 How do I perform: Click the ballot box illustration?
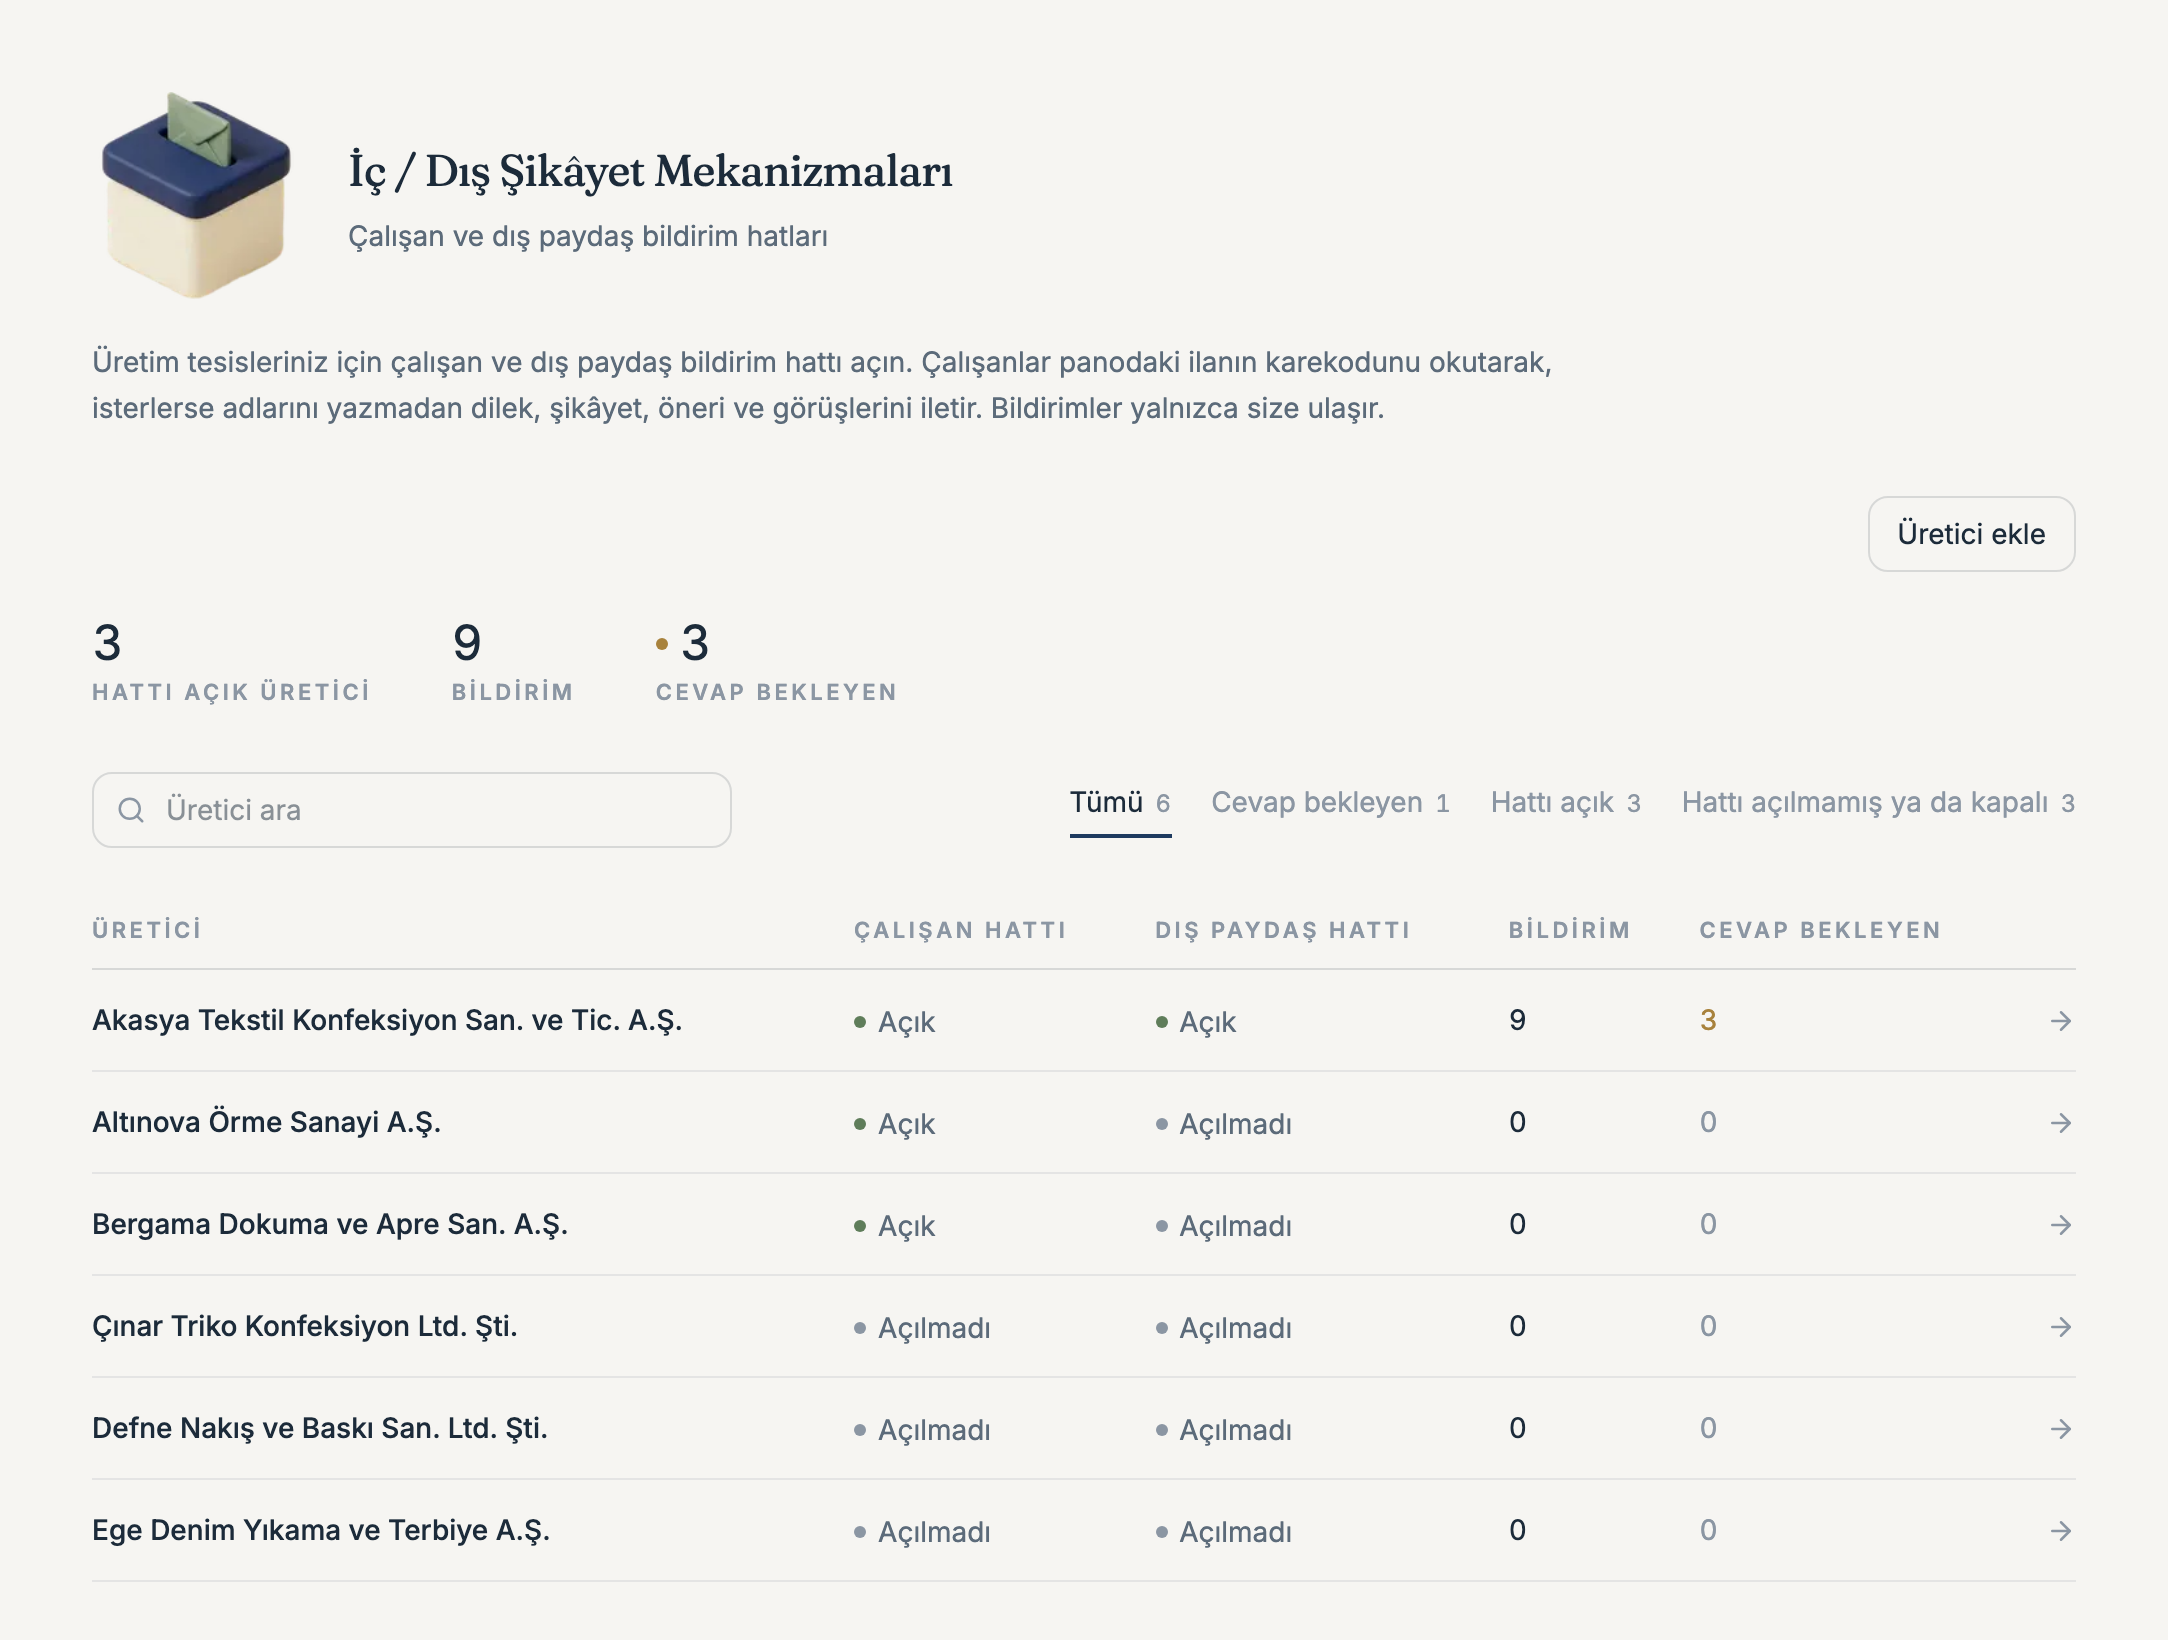(196, 195)
